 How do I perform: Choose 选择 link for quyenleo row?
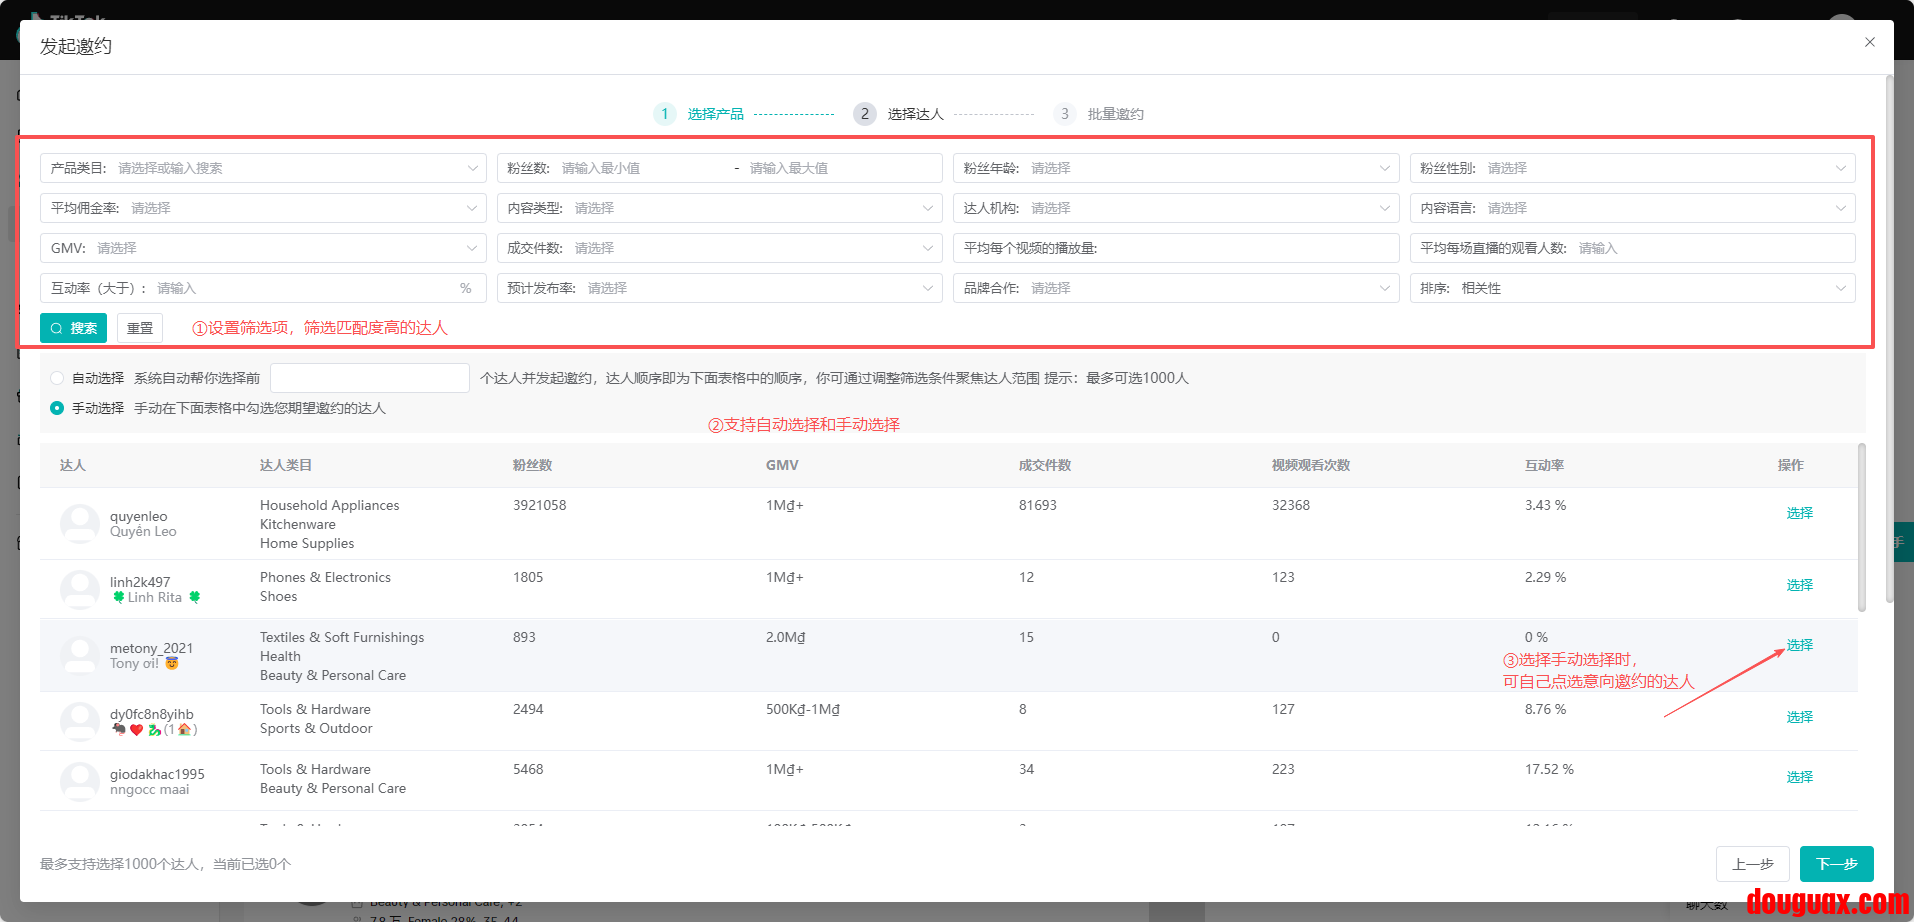(x=1799, y=513)
